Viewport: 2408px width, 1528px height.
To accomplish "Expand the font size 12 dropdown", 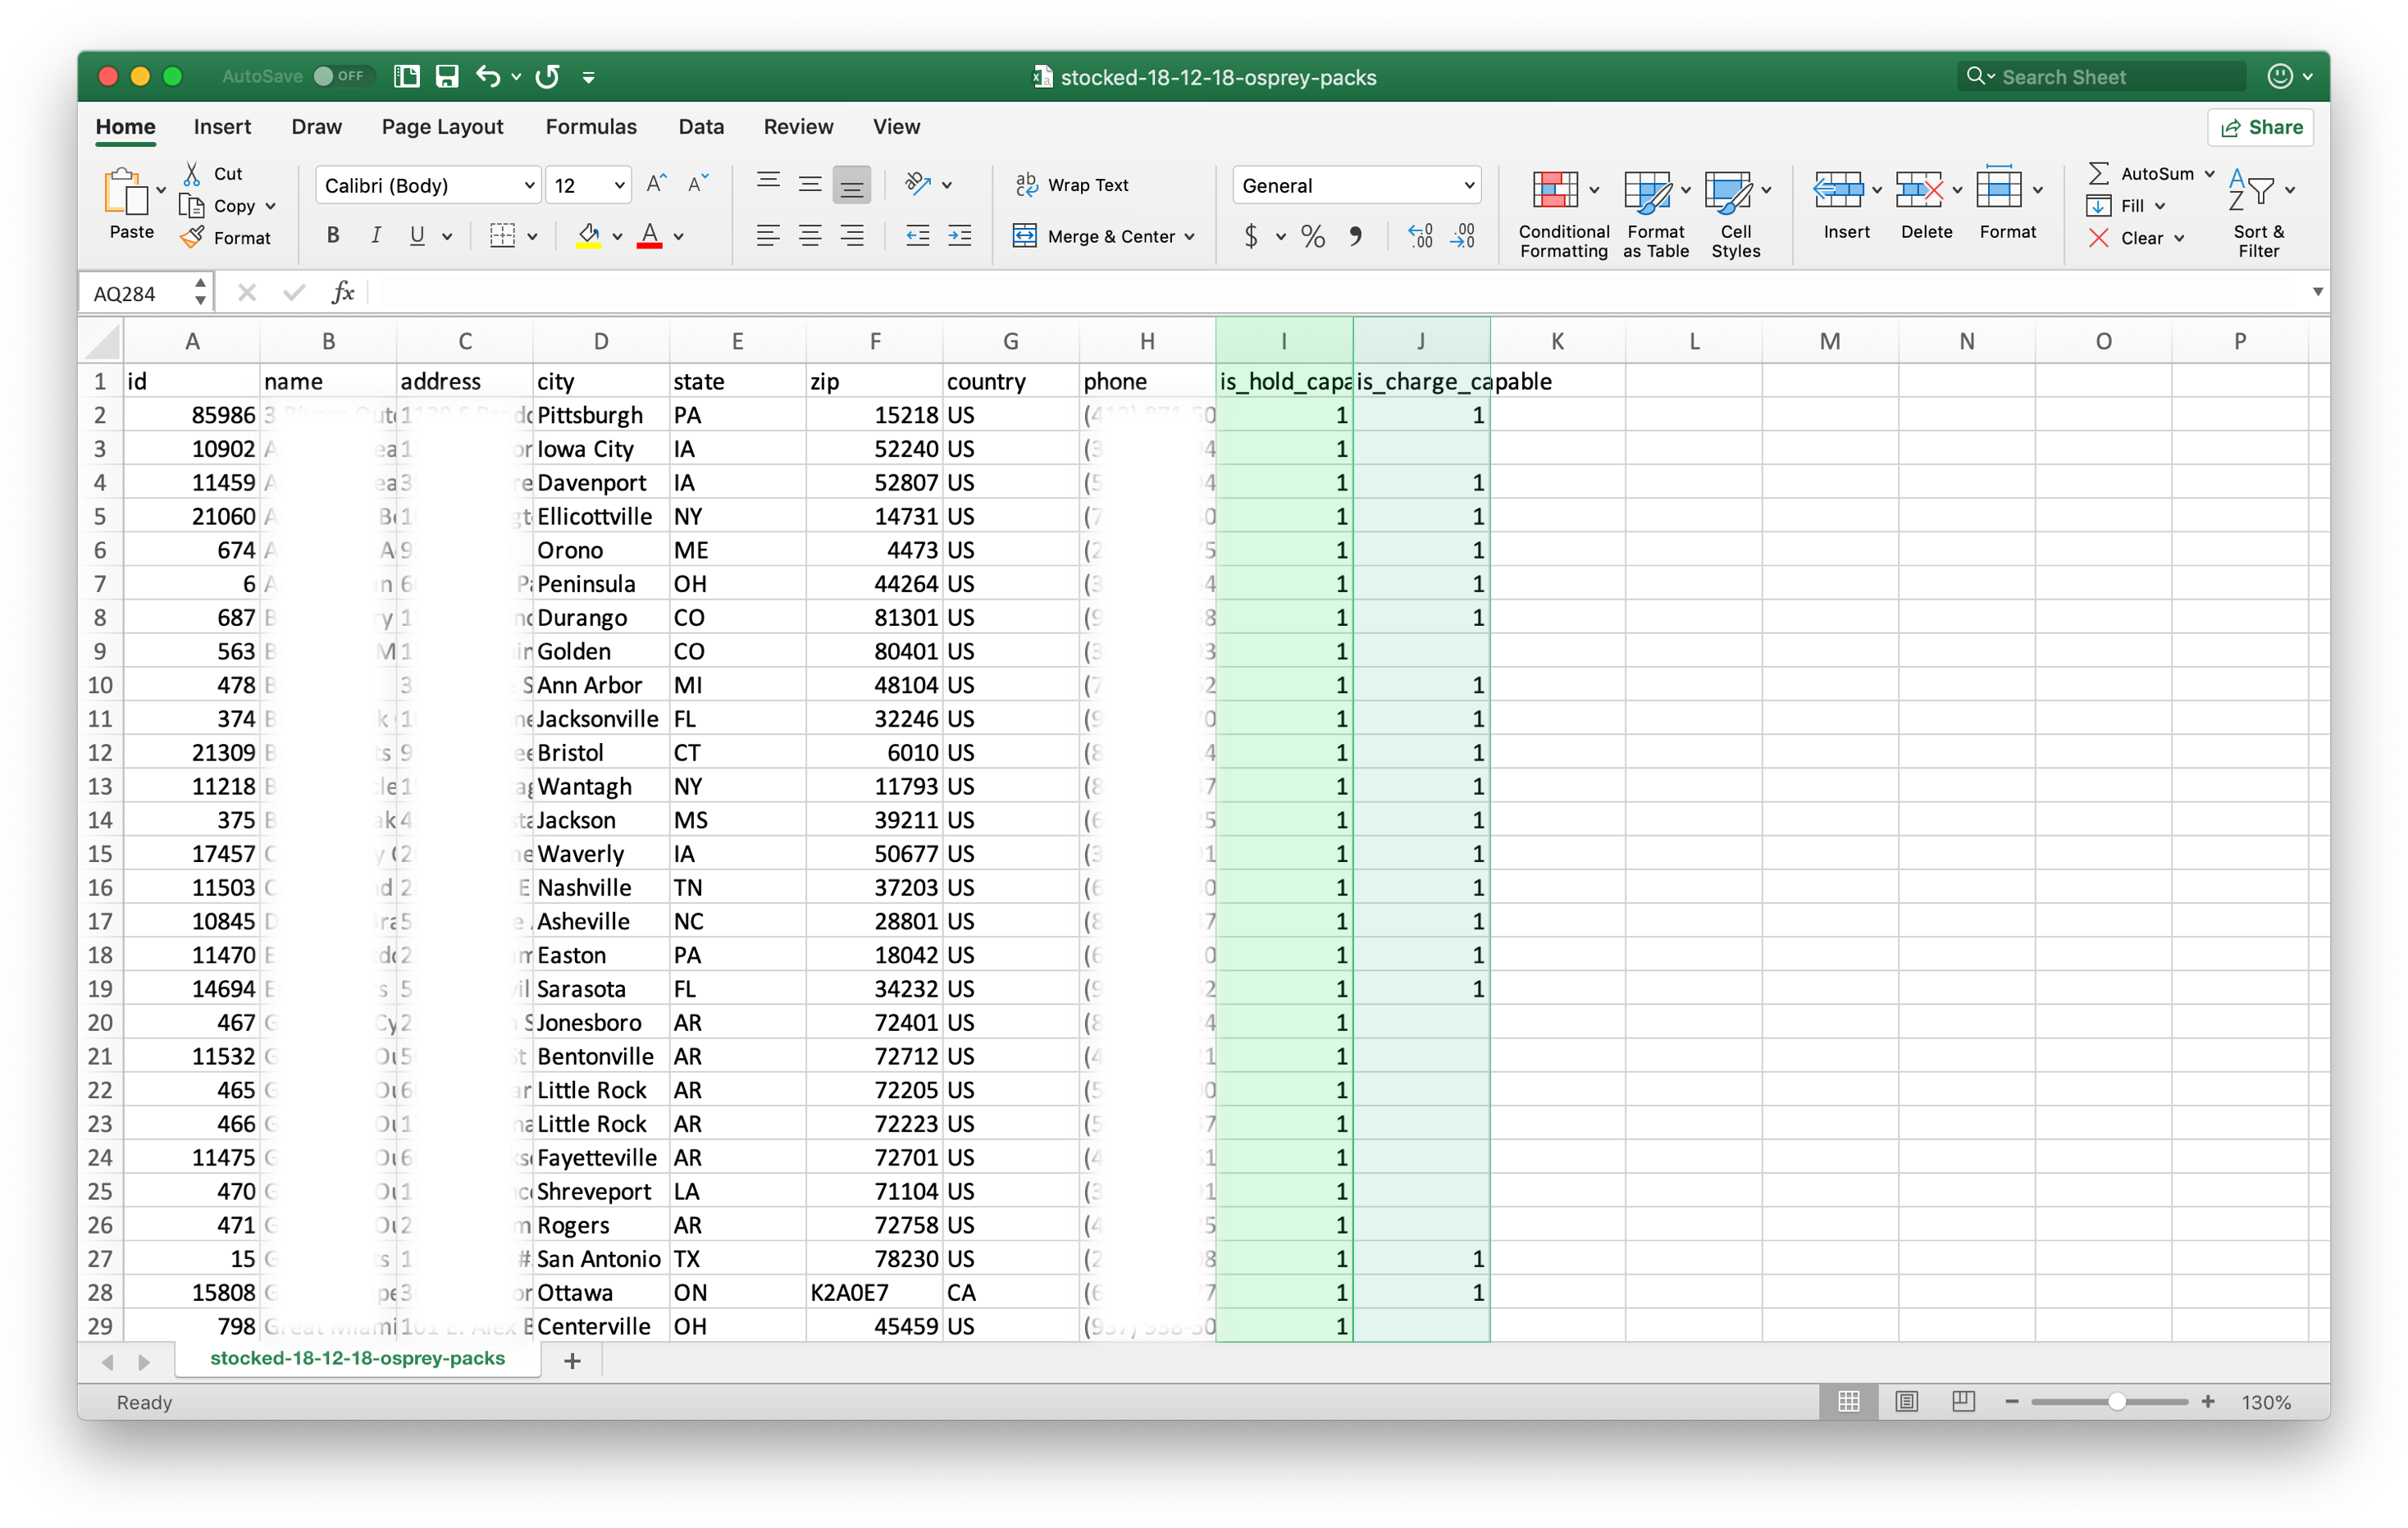I will point(619,186).
